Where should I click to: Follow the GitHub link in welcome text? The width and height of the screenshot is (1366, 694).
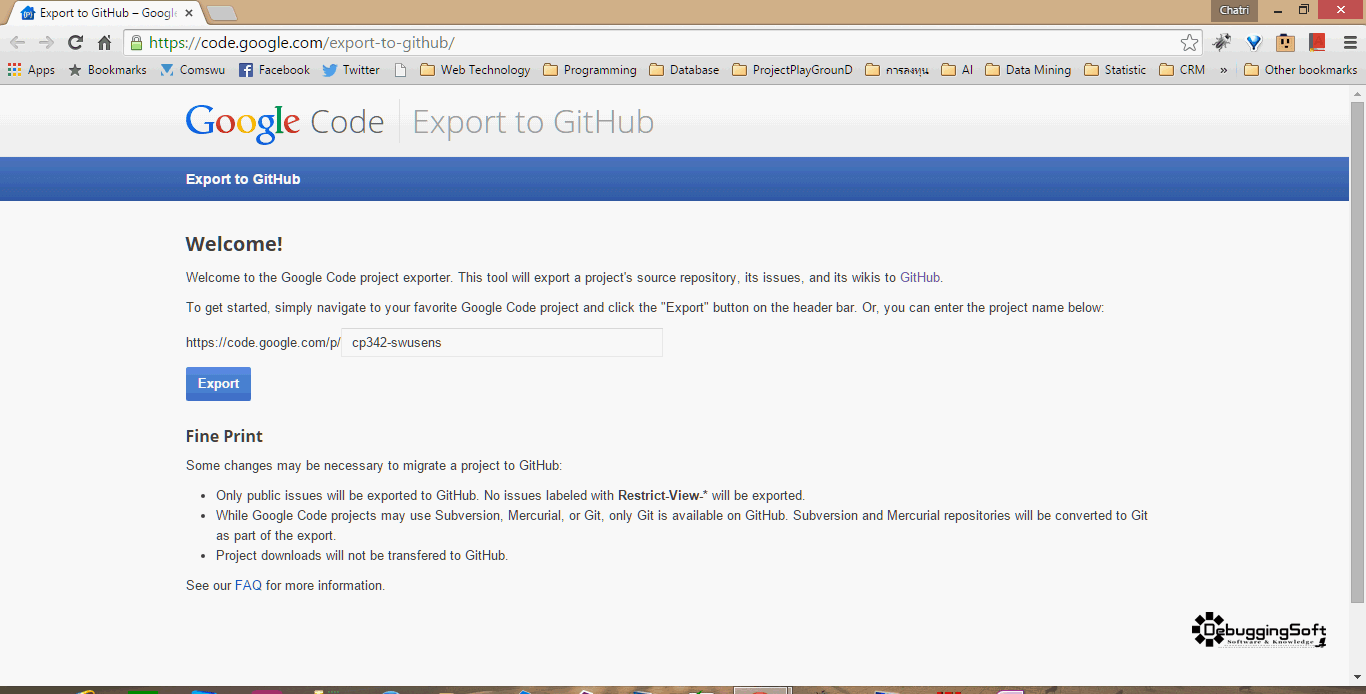coord(920,278)
